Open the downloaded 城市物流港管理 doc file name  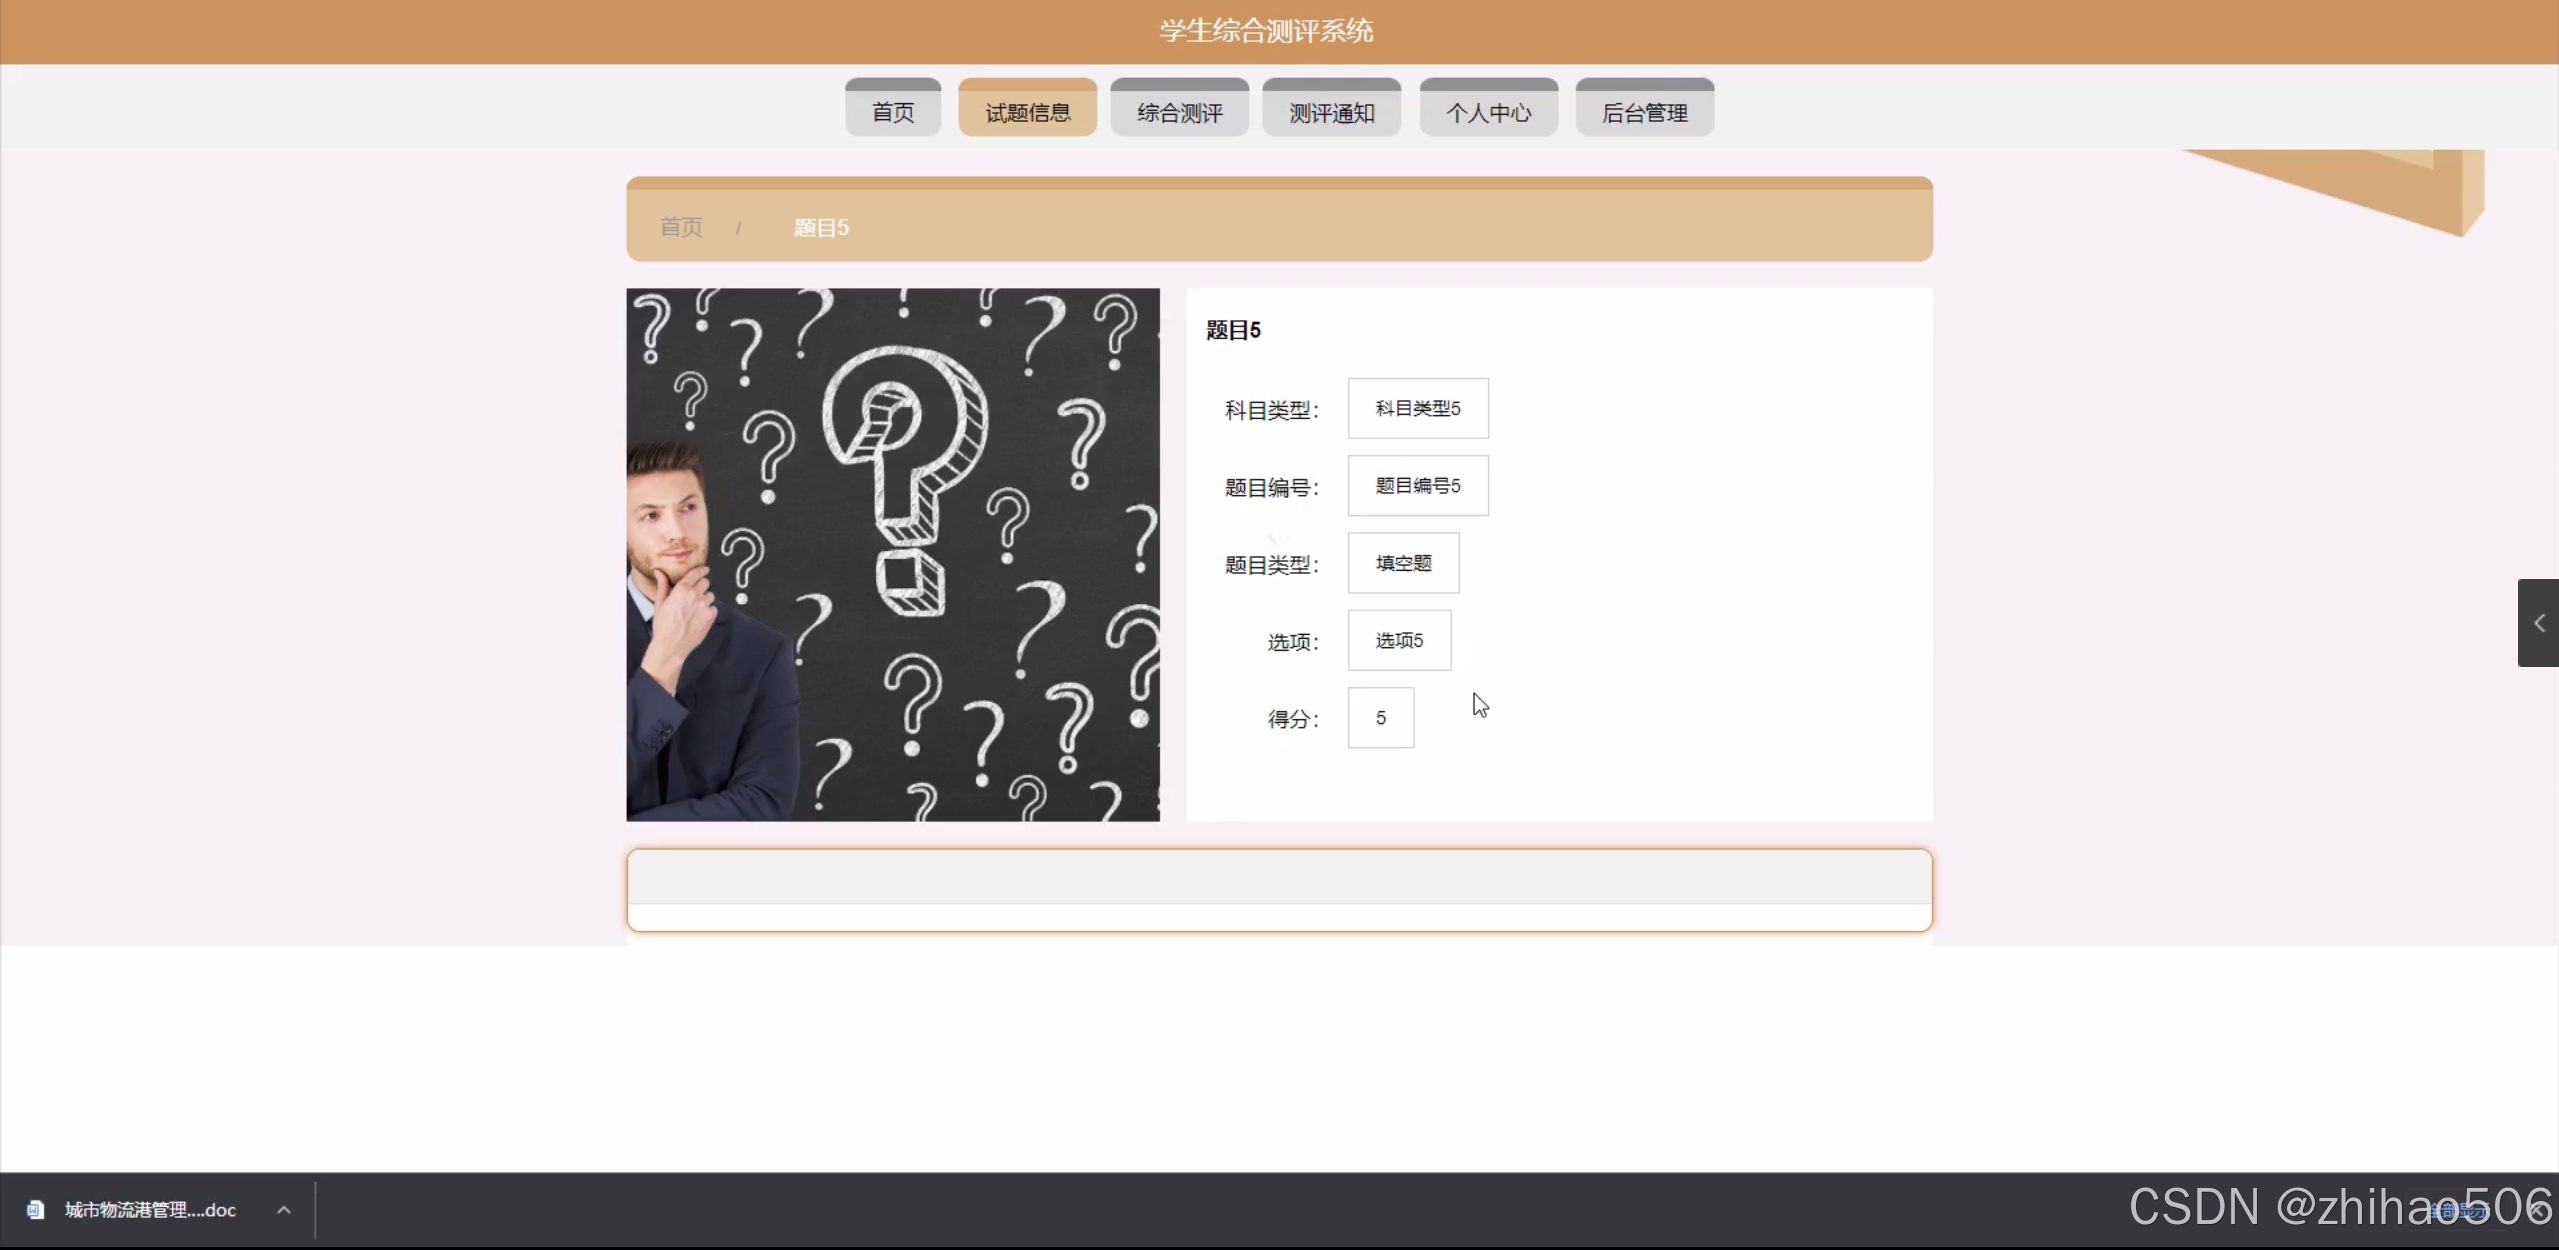(150, 1210)
